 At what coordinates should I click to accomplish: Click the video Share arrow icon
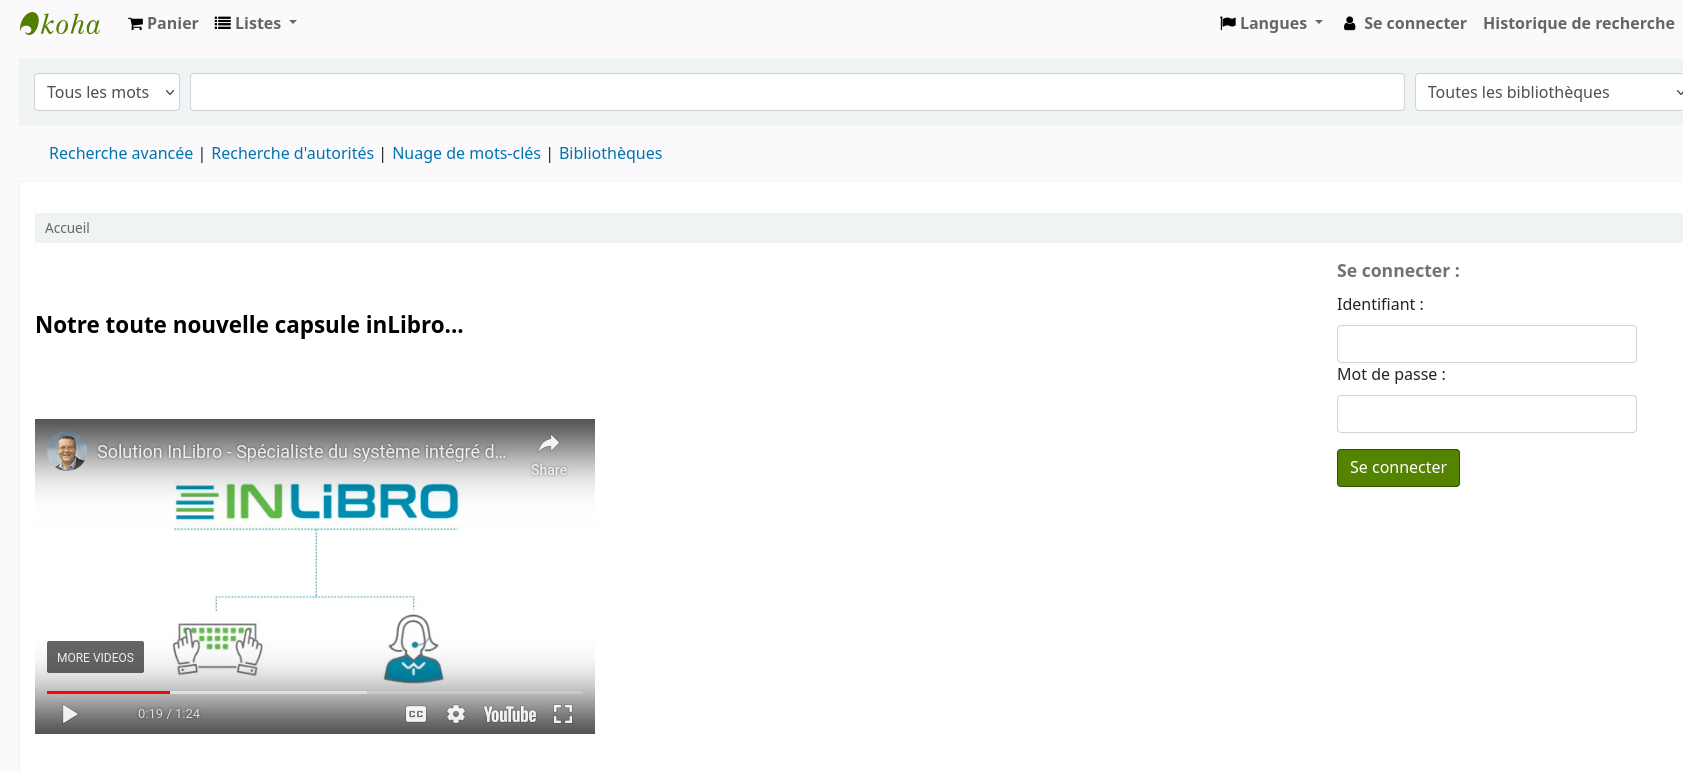[549, 444]
